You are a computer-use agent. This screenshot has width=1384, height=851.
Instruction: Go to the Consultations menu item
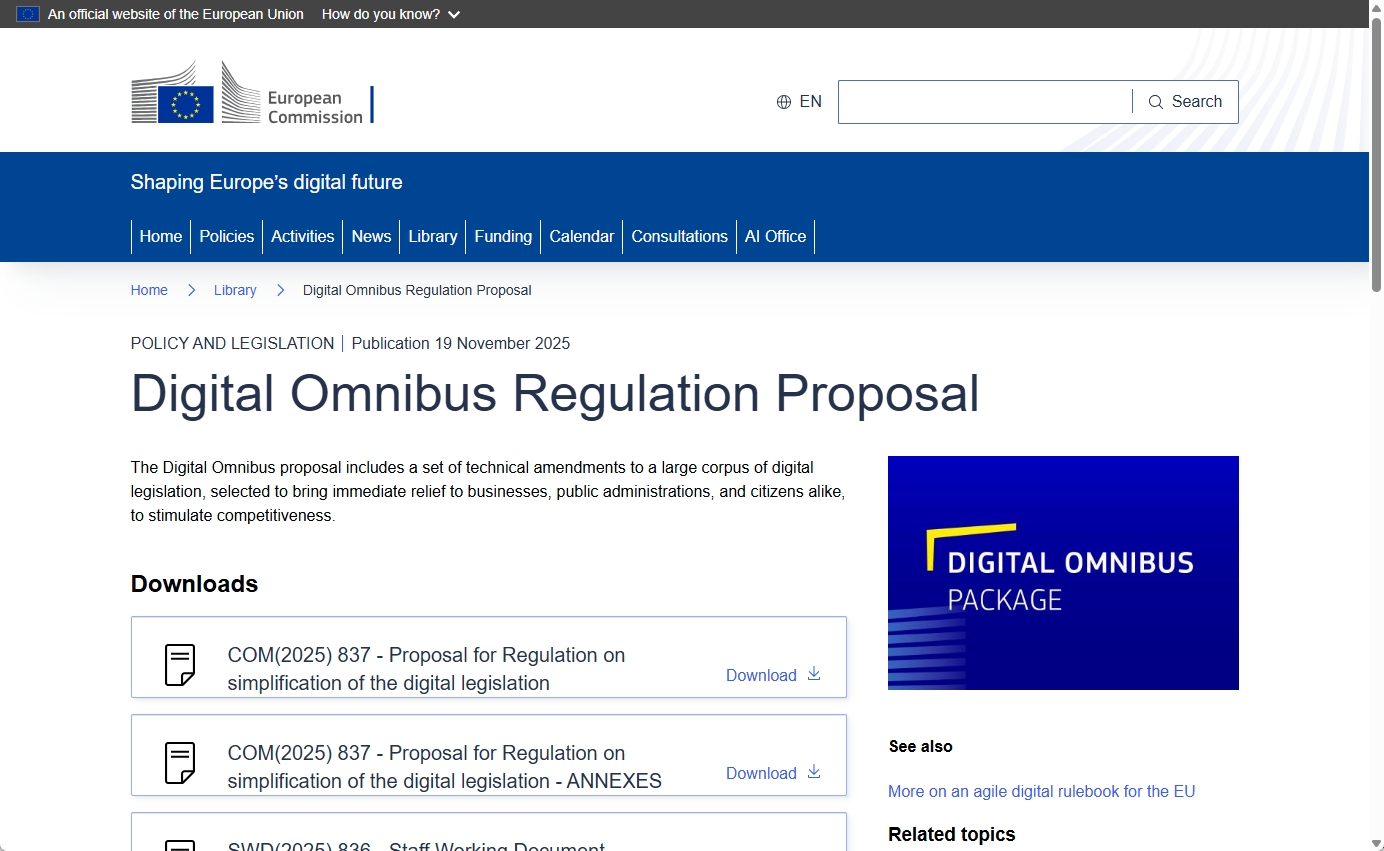[679, 237]
